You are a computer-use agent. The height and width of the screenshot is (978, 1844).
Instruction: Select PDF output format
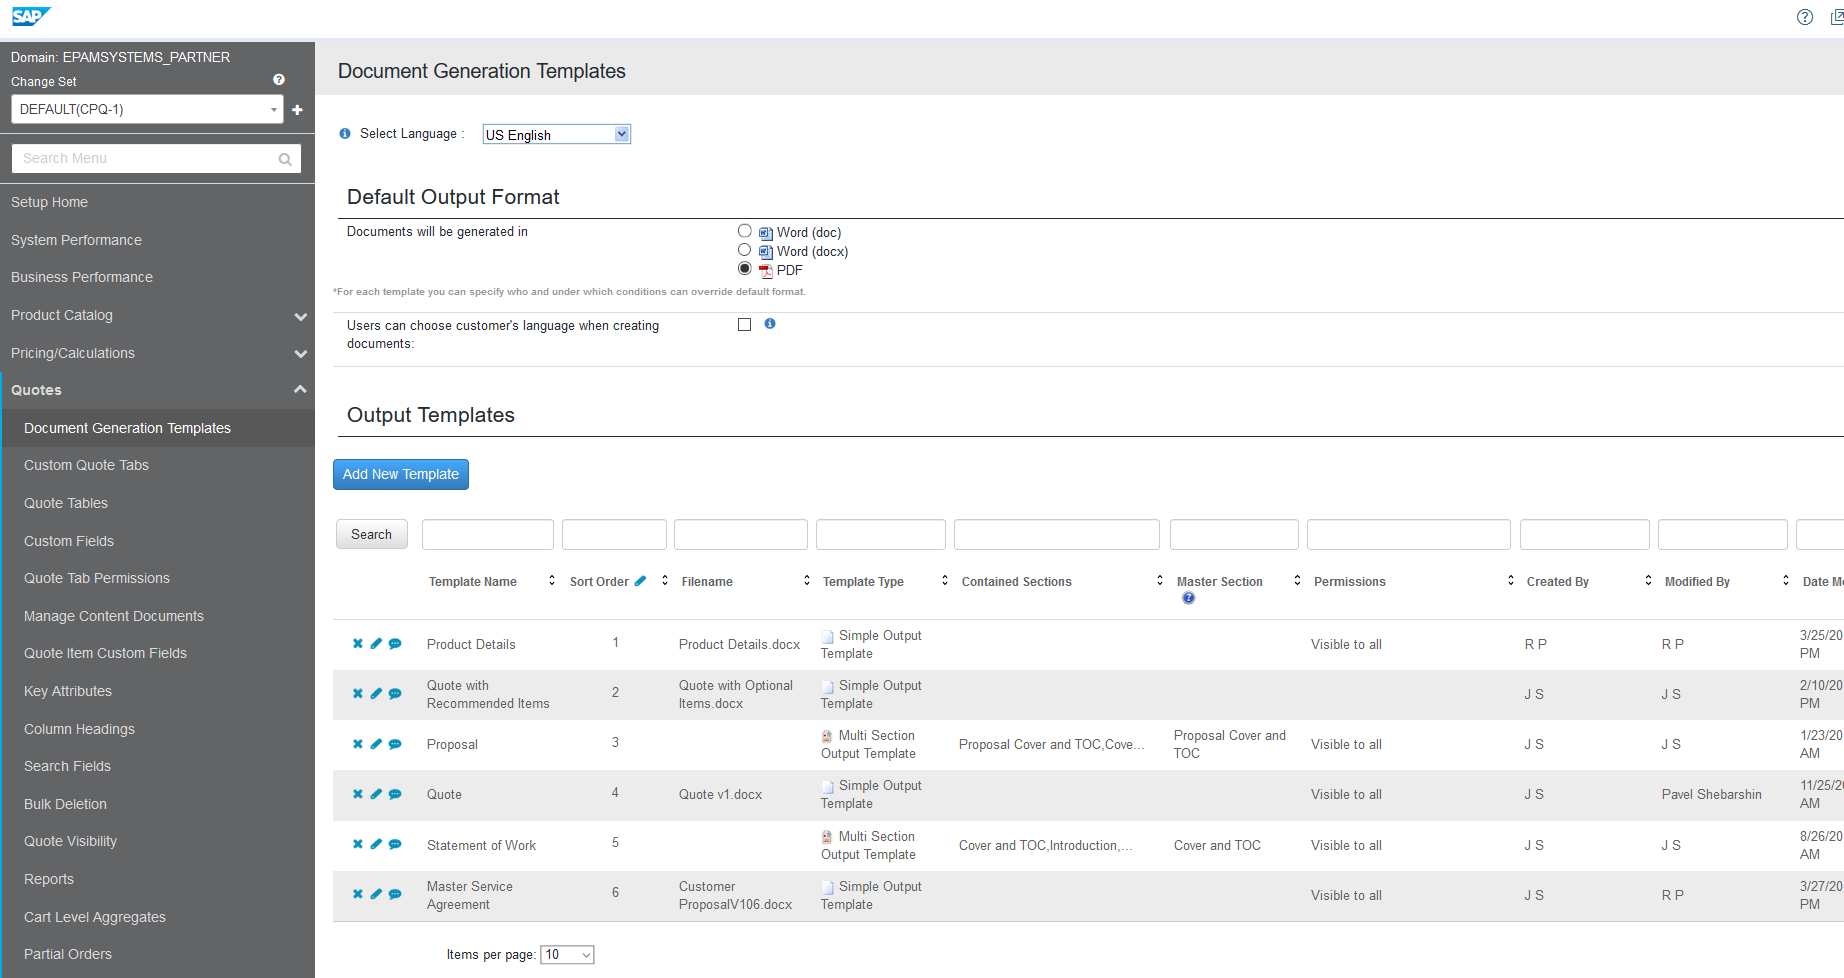[744, 268]
